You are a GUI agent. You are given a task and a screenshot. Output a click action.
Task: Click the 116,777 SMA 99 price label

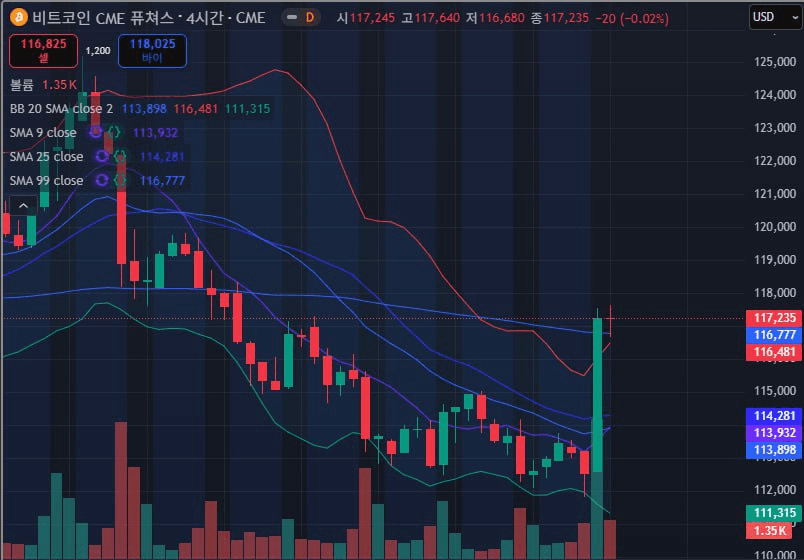pos(774,335)
